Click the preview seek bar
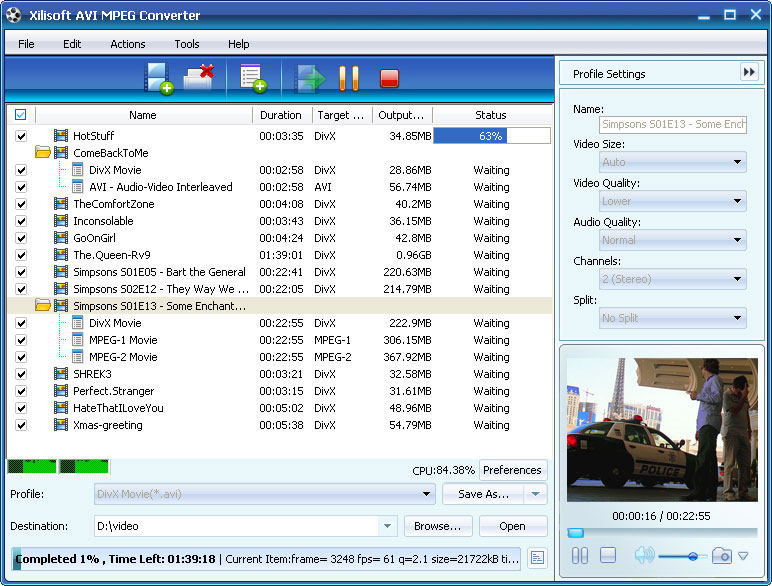Screen dimensions: 772x586 tap(662, 533)
